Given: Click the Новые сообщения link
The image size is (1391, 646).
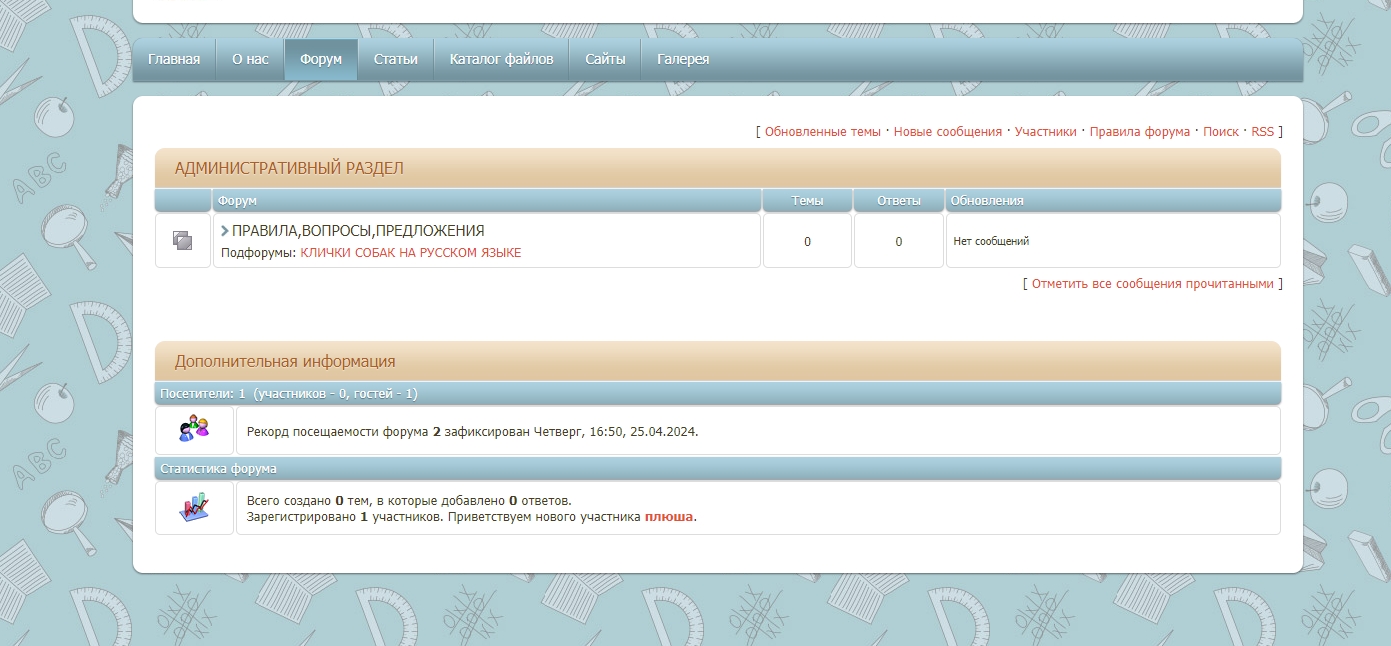Looking at the screenshot, I should coord(947,132).
